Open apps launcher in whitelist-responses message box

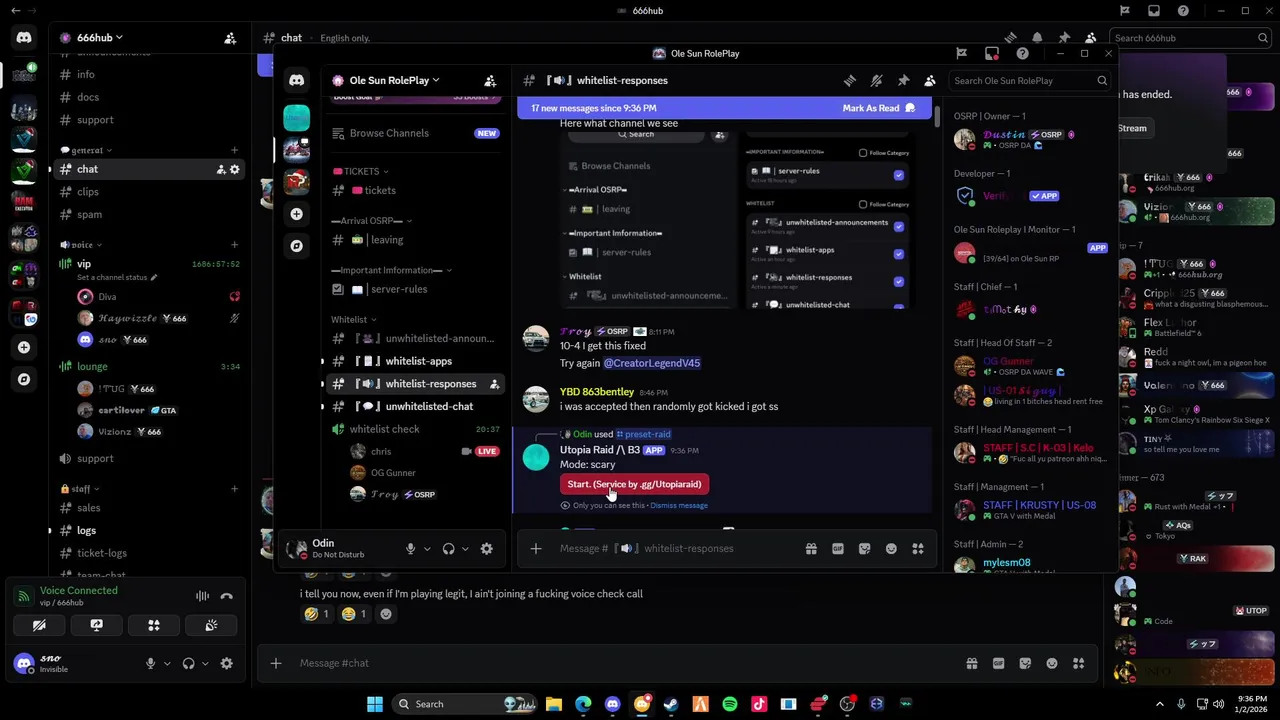point(917,548)
